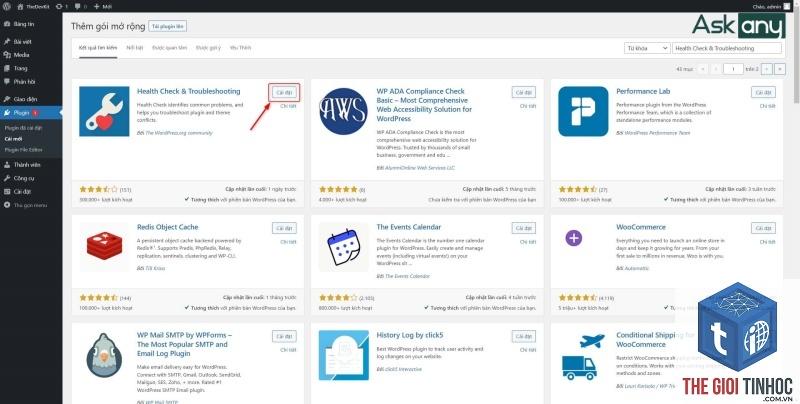Open Chi tiết for Redis Object Cache

(288, 242)
